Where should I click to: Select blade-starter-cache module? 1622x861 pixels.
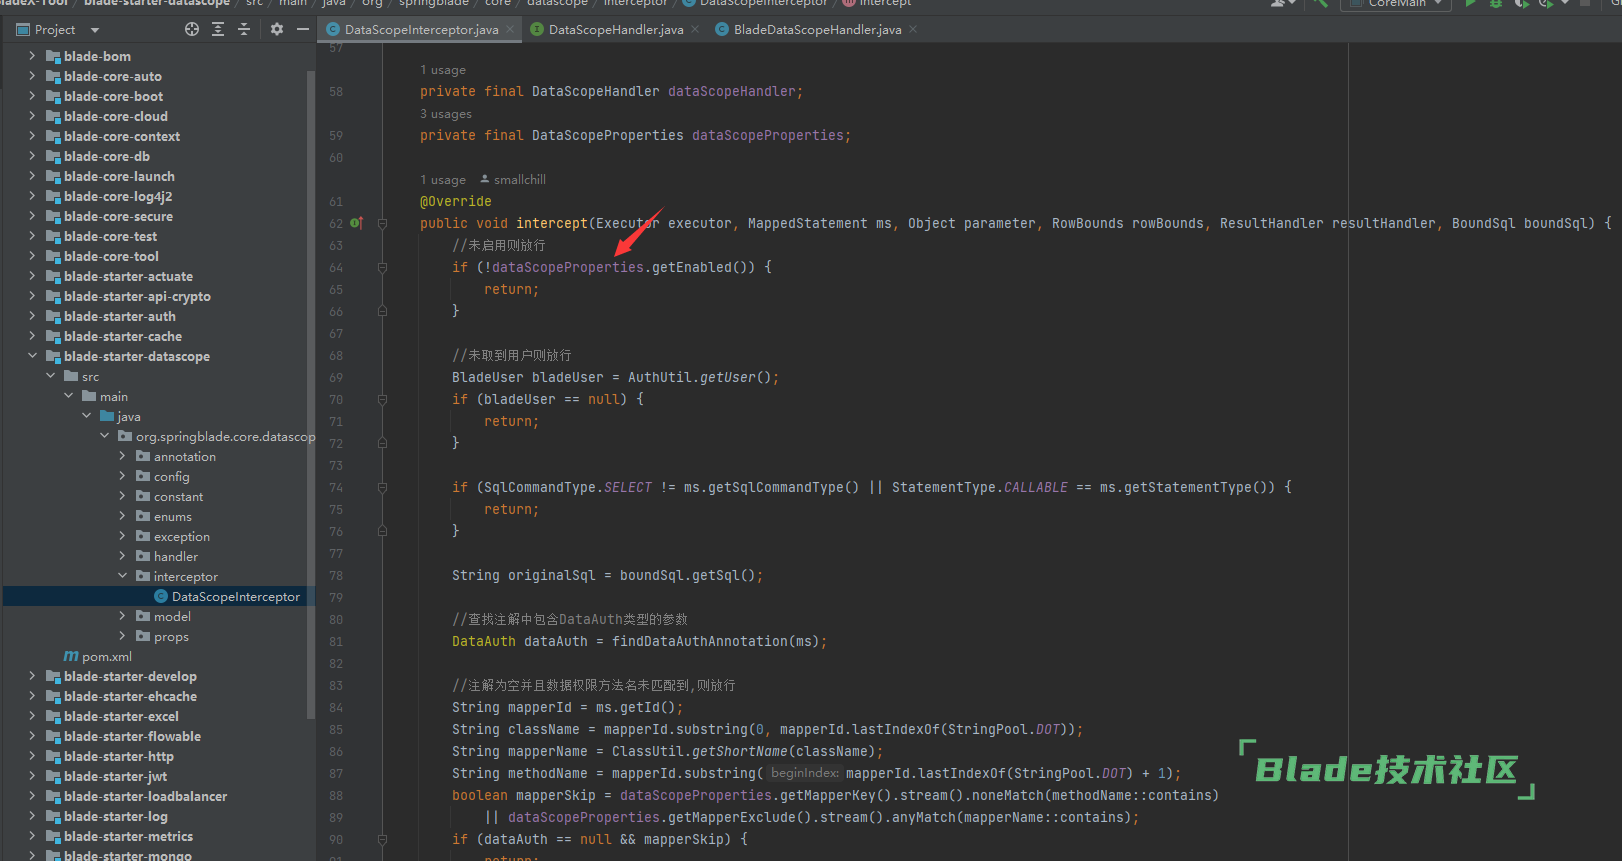pos(123,337)
